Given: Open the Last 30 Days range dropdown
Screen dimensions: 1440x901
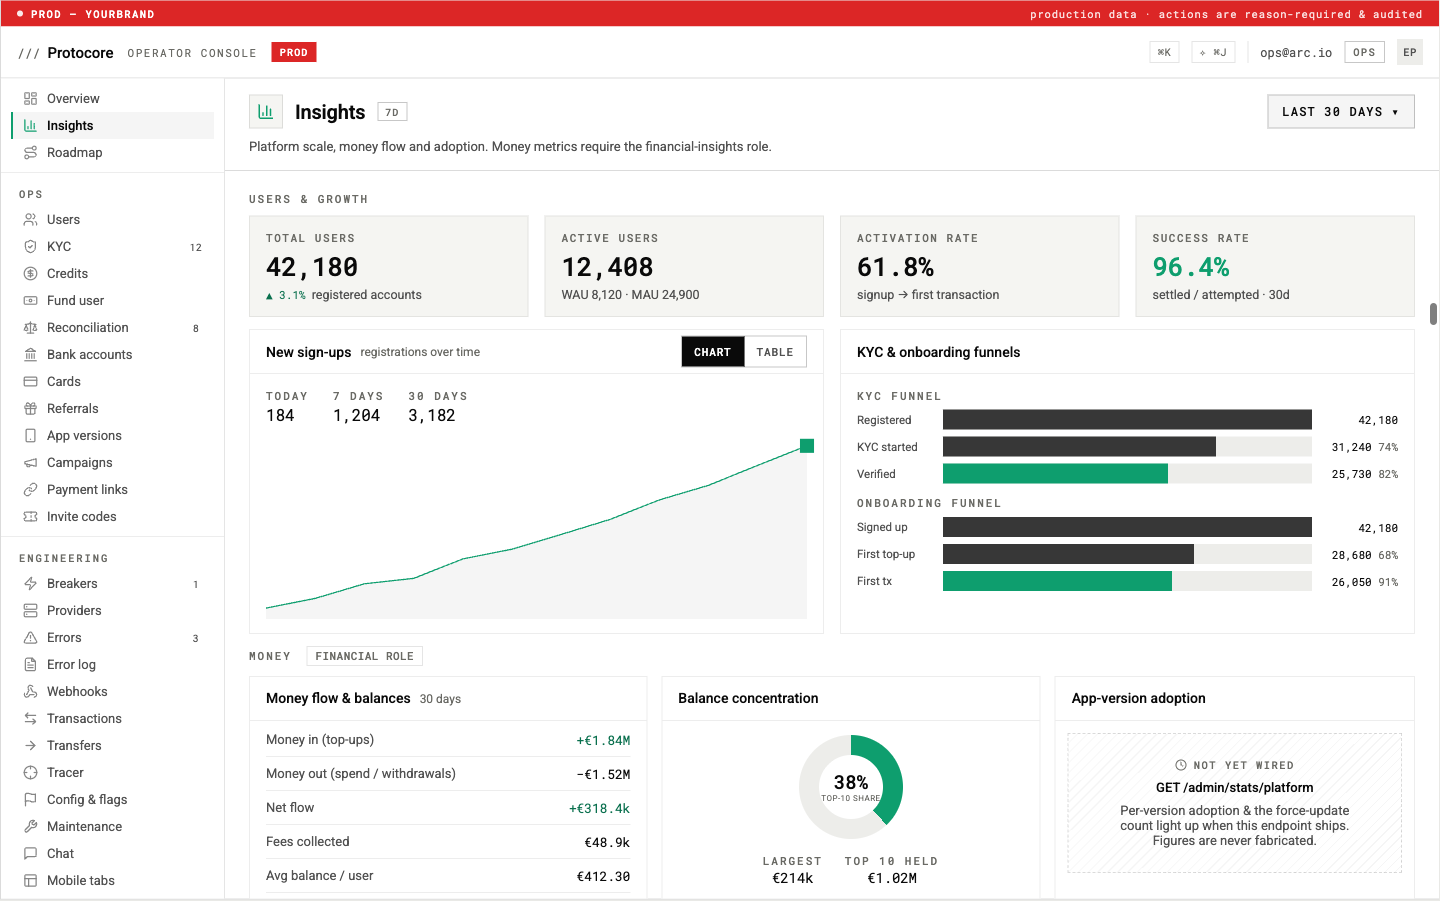Looking at the screenshot, I should click(x=1341, y=112).
